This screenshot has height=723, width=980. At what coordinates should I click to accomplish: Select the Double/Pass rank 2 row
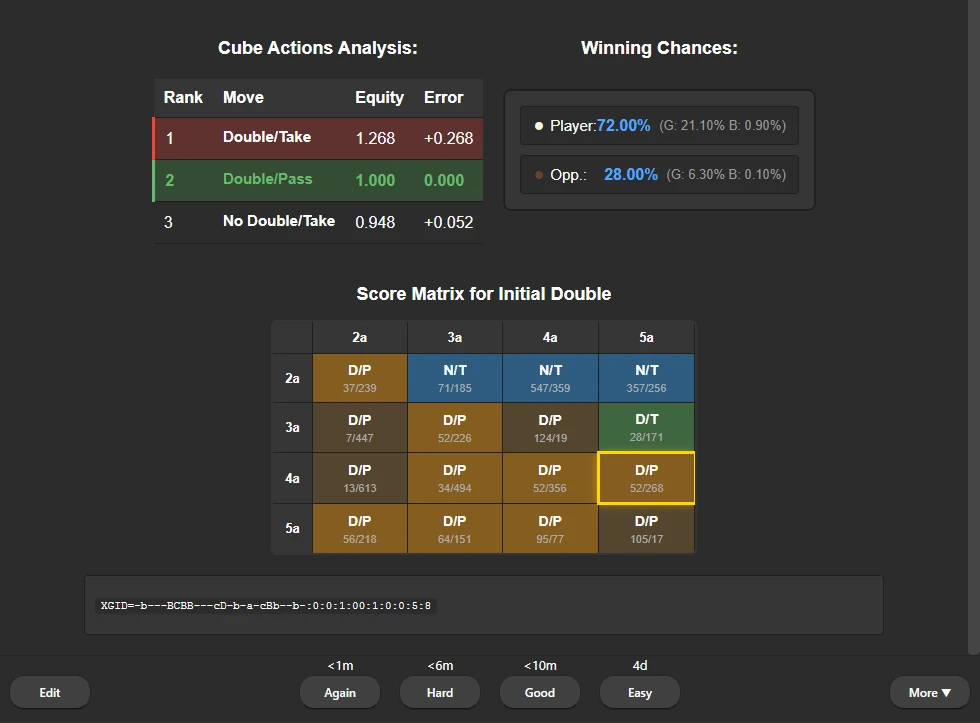318,180
